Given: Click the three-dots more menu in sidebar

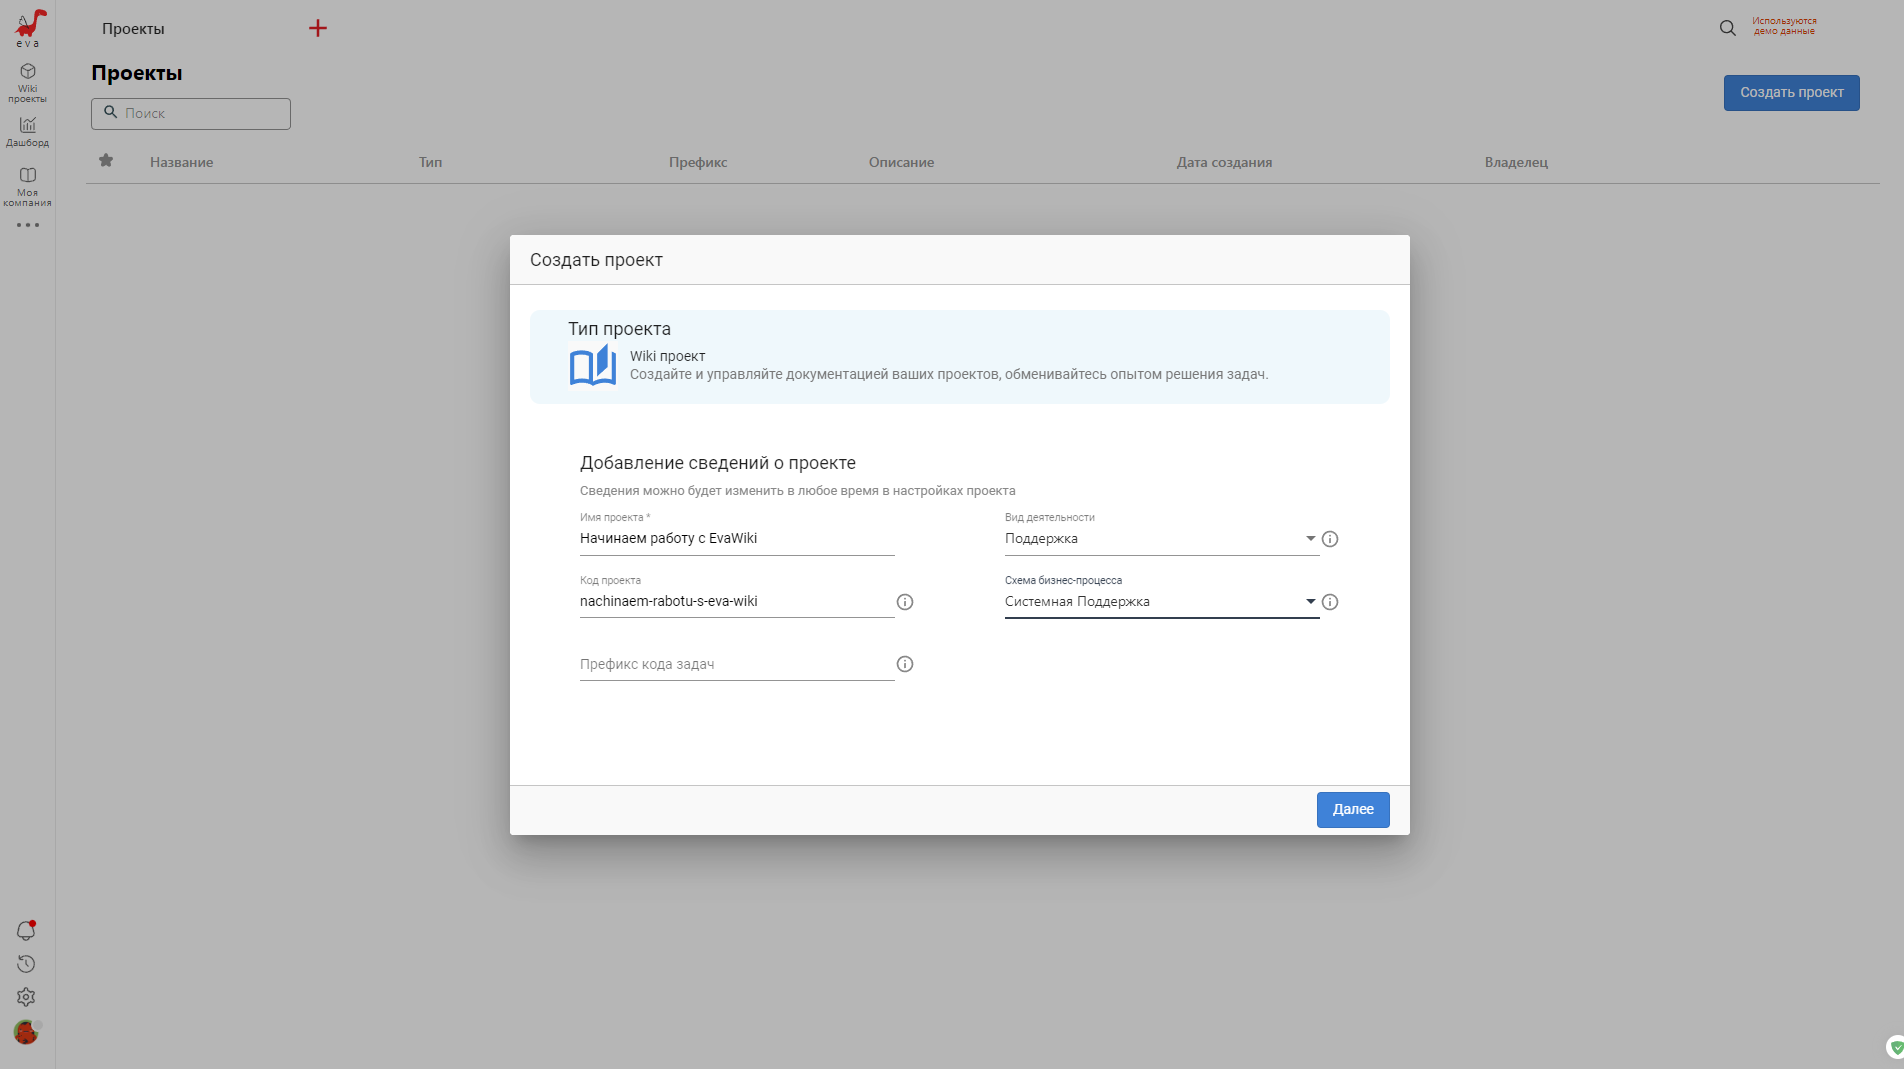Looking at the screenshot, I should pos(28,225).
